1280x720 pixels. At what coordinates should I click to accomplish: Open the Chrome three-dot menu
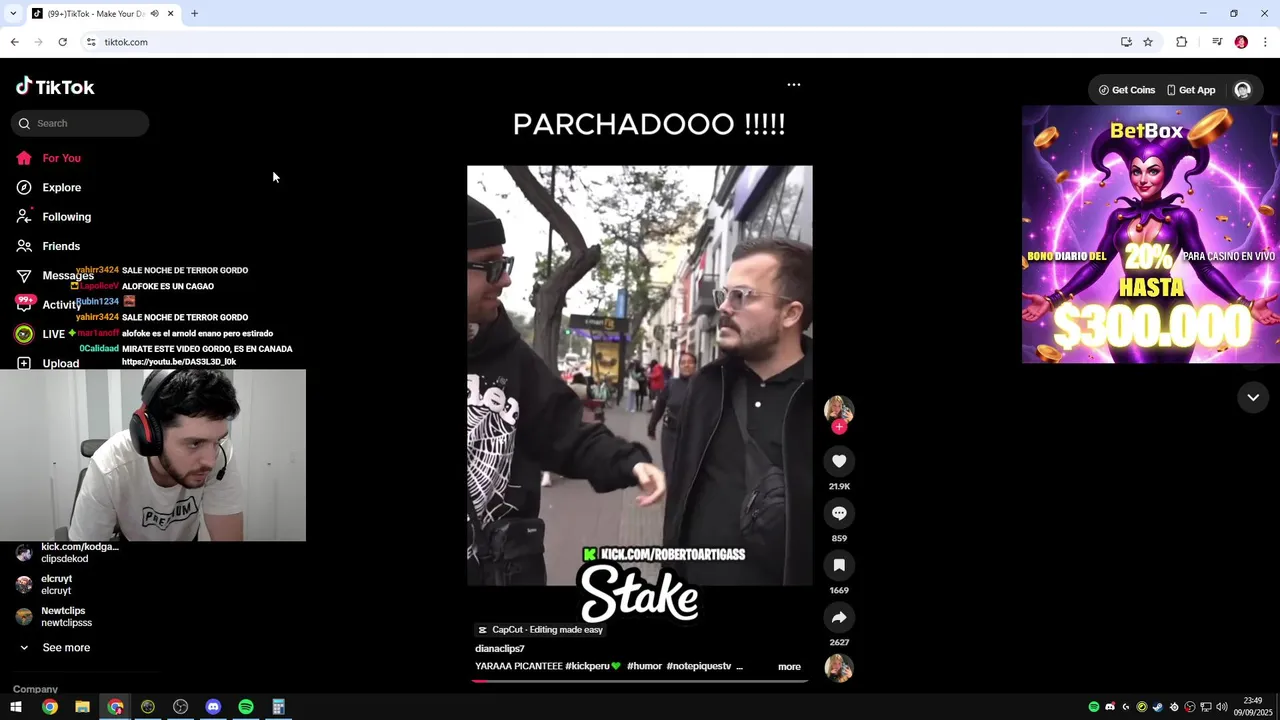click(x=1265, y=42)
